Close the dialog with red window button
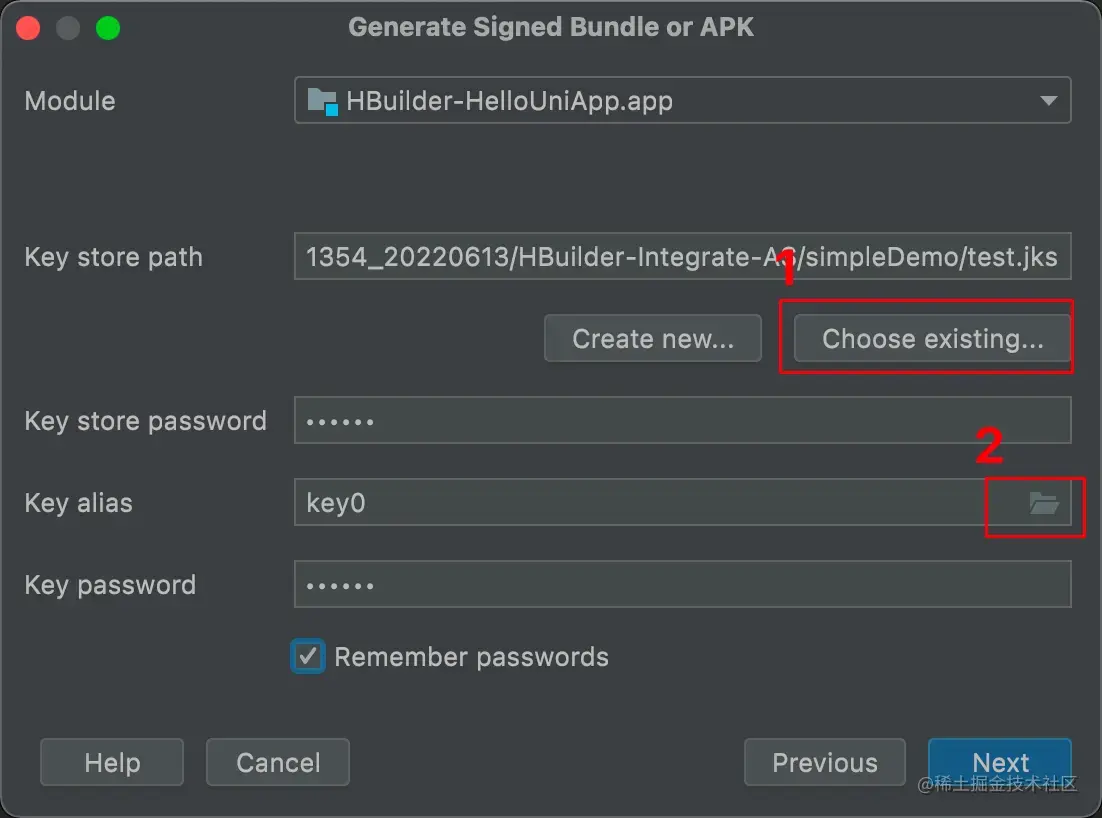Image resolution: width=1102 pixels, height=818 pixels. pos(28,28)
